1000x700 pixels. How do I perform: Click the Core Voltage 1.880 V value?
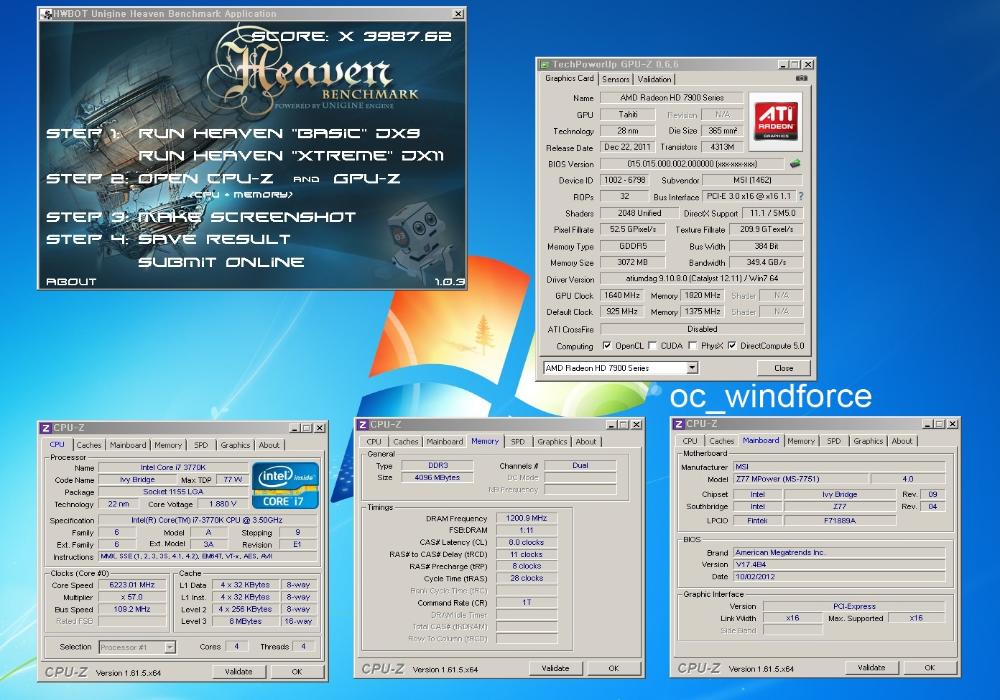(223, 504)
